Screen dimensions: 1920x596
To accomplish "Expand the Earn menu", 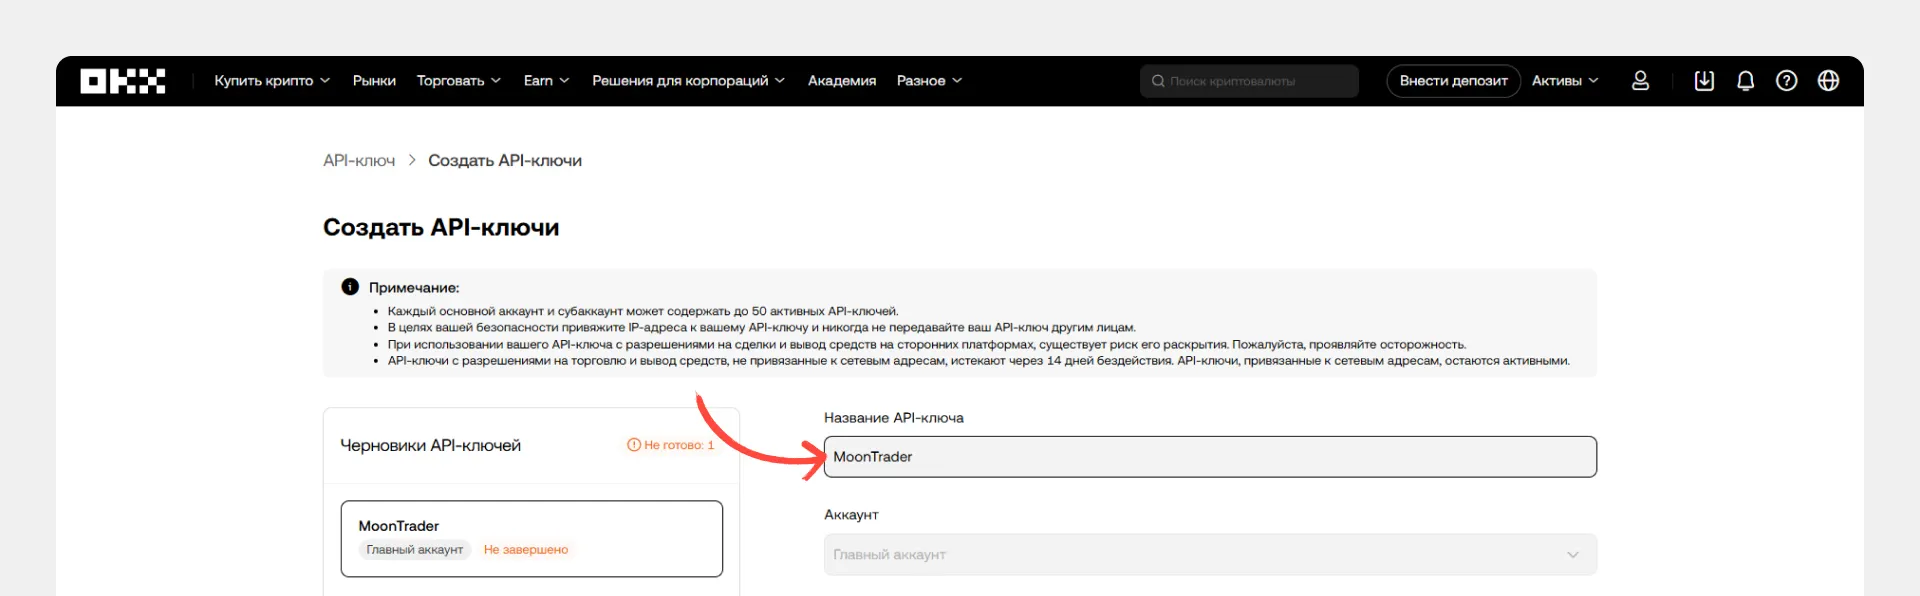I will (546, 81).
